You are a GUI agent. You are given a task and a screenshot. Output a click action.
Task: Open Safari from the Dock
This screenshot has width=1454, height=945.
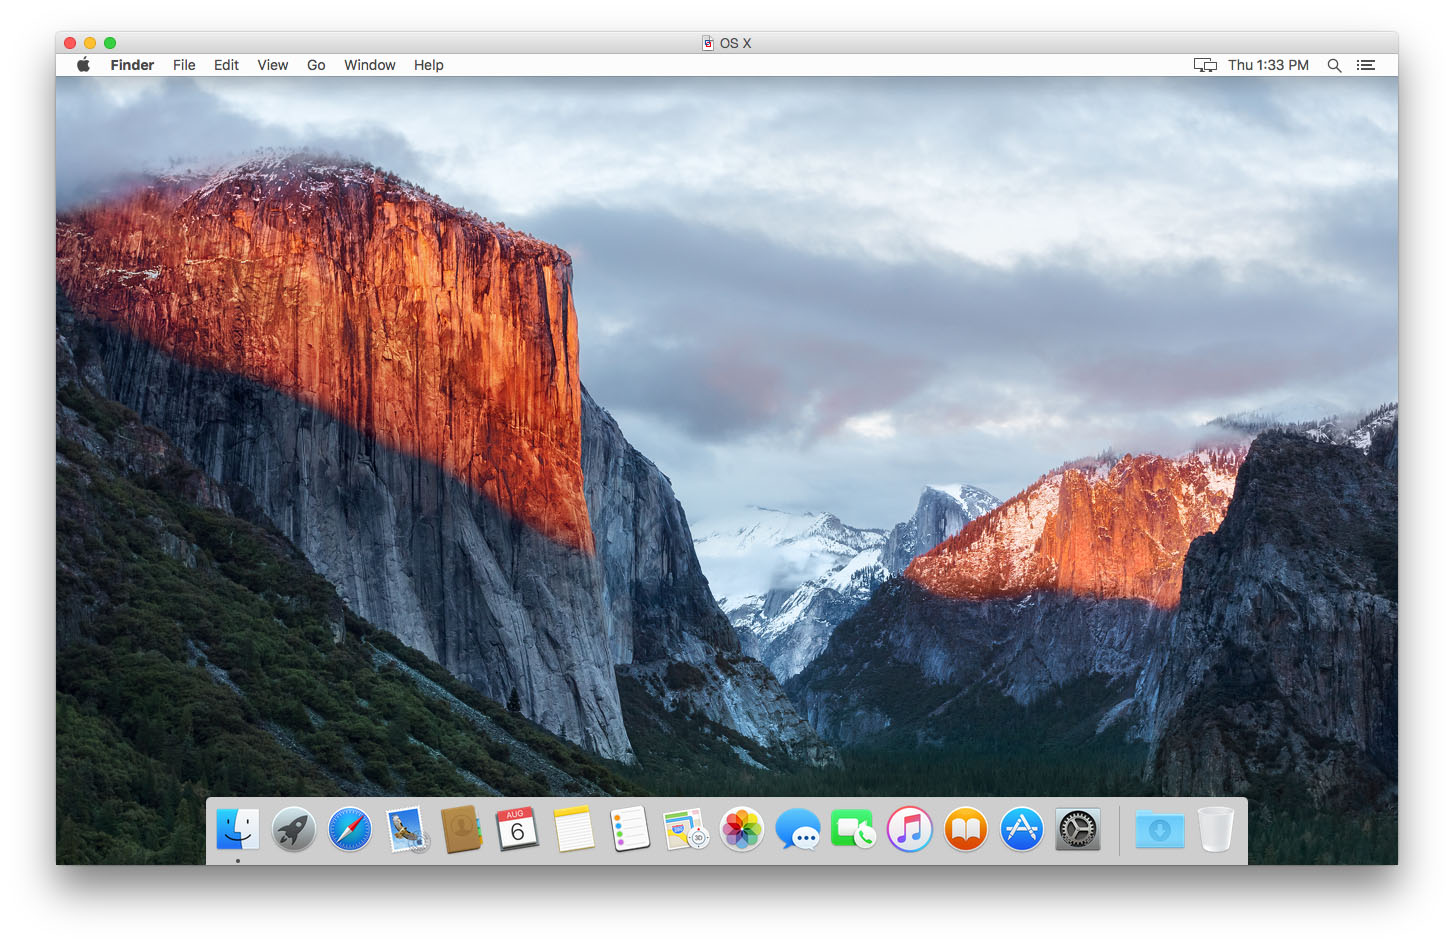tap(349, 829)
